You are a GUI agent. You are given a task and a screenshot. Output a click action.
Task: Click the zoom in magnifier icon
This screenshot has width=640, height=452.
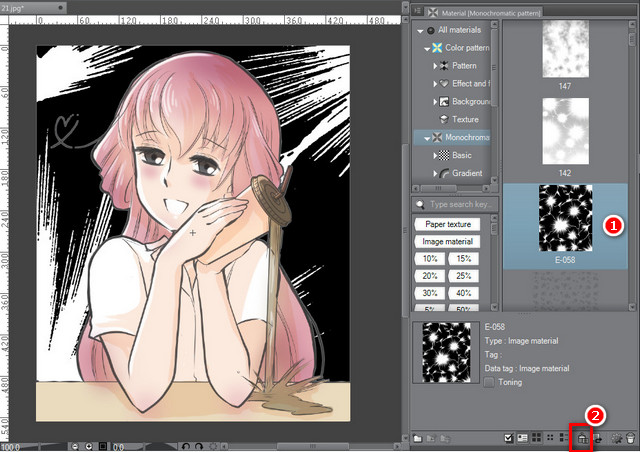[x=89, y=447]
